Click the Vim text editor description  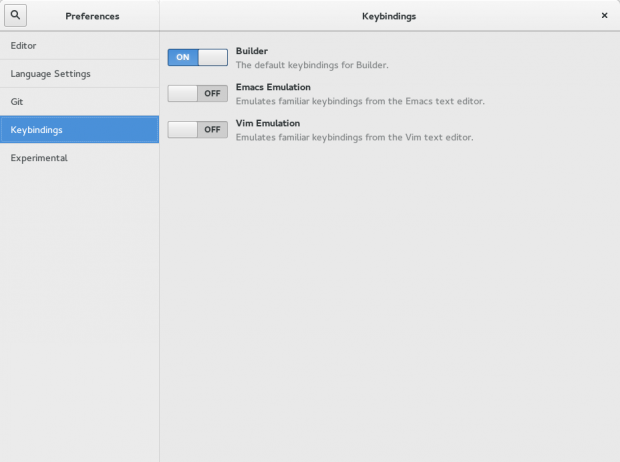354,137
